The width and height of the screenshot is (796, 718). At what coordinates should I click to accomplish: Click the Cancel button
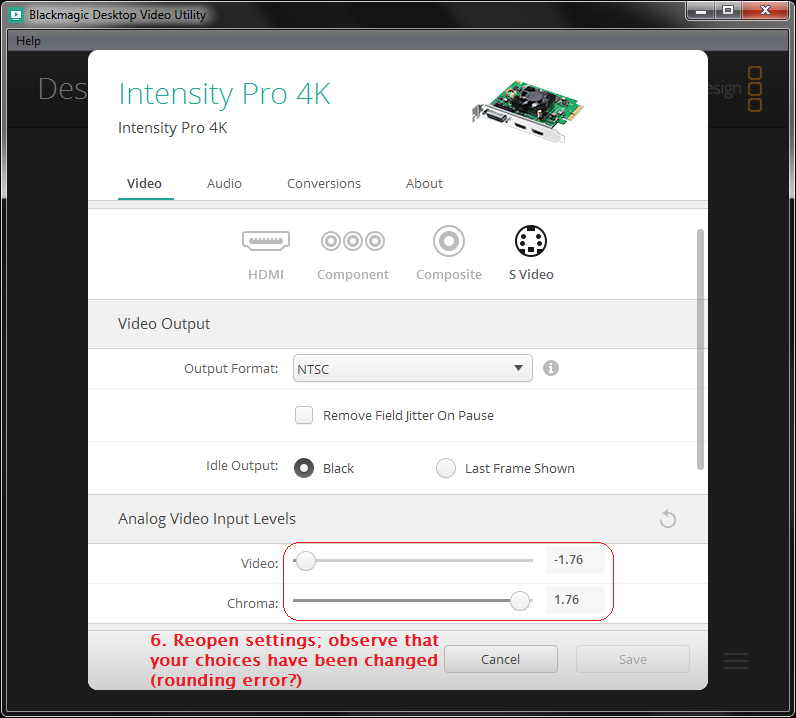tap(501, 659)
